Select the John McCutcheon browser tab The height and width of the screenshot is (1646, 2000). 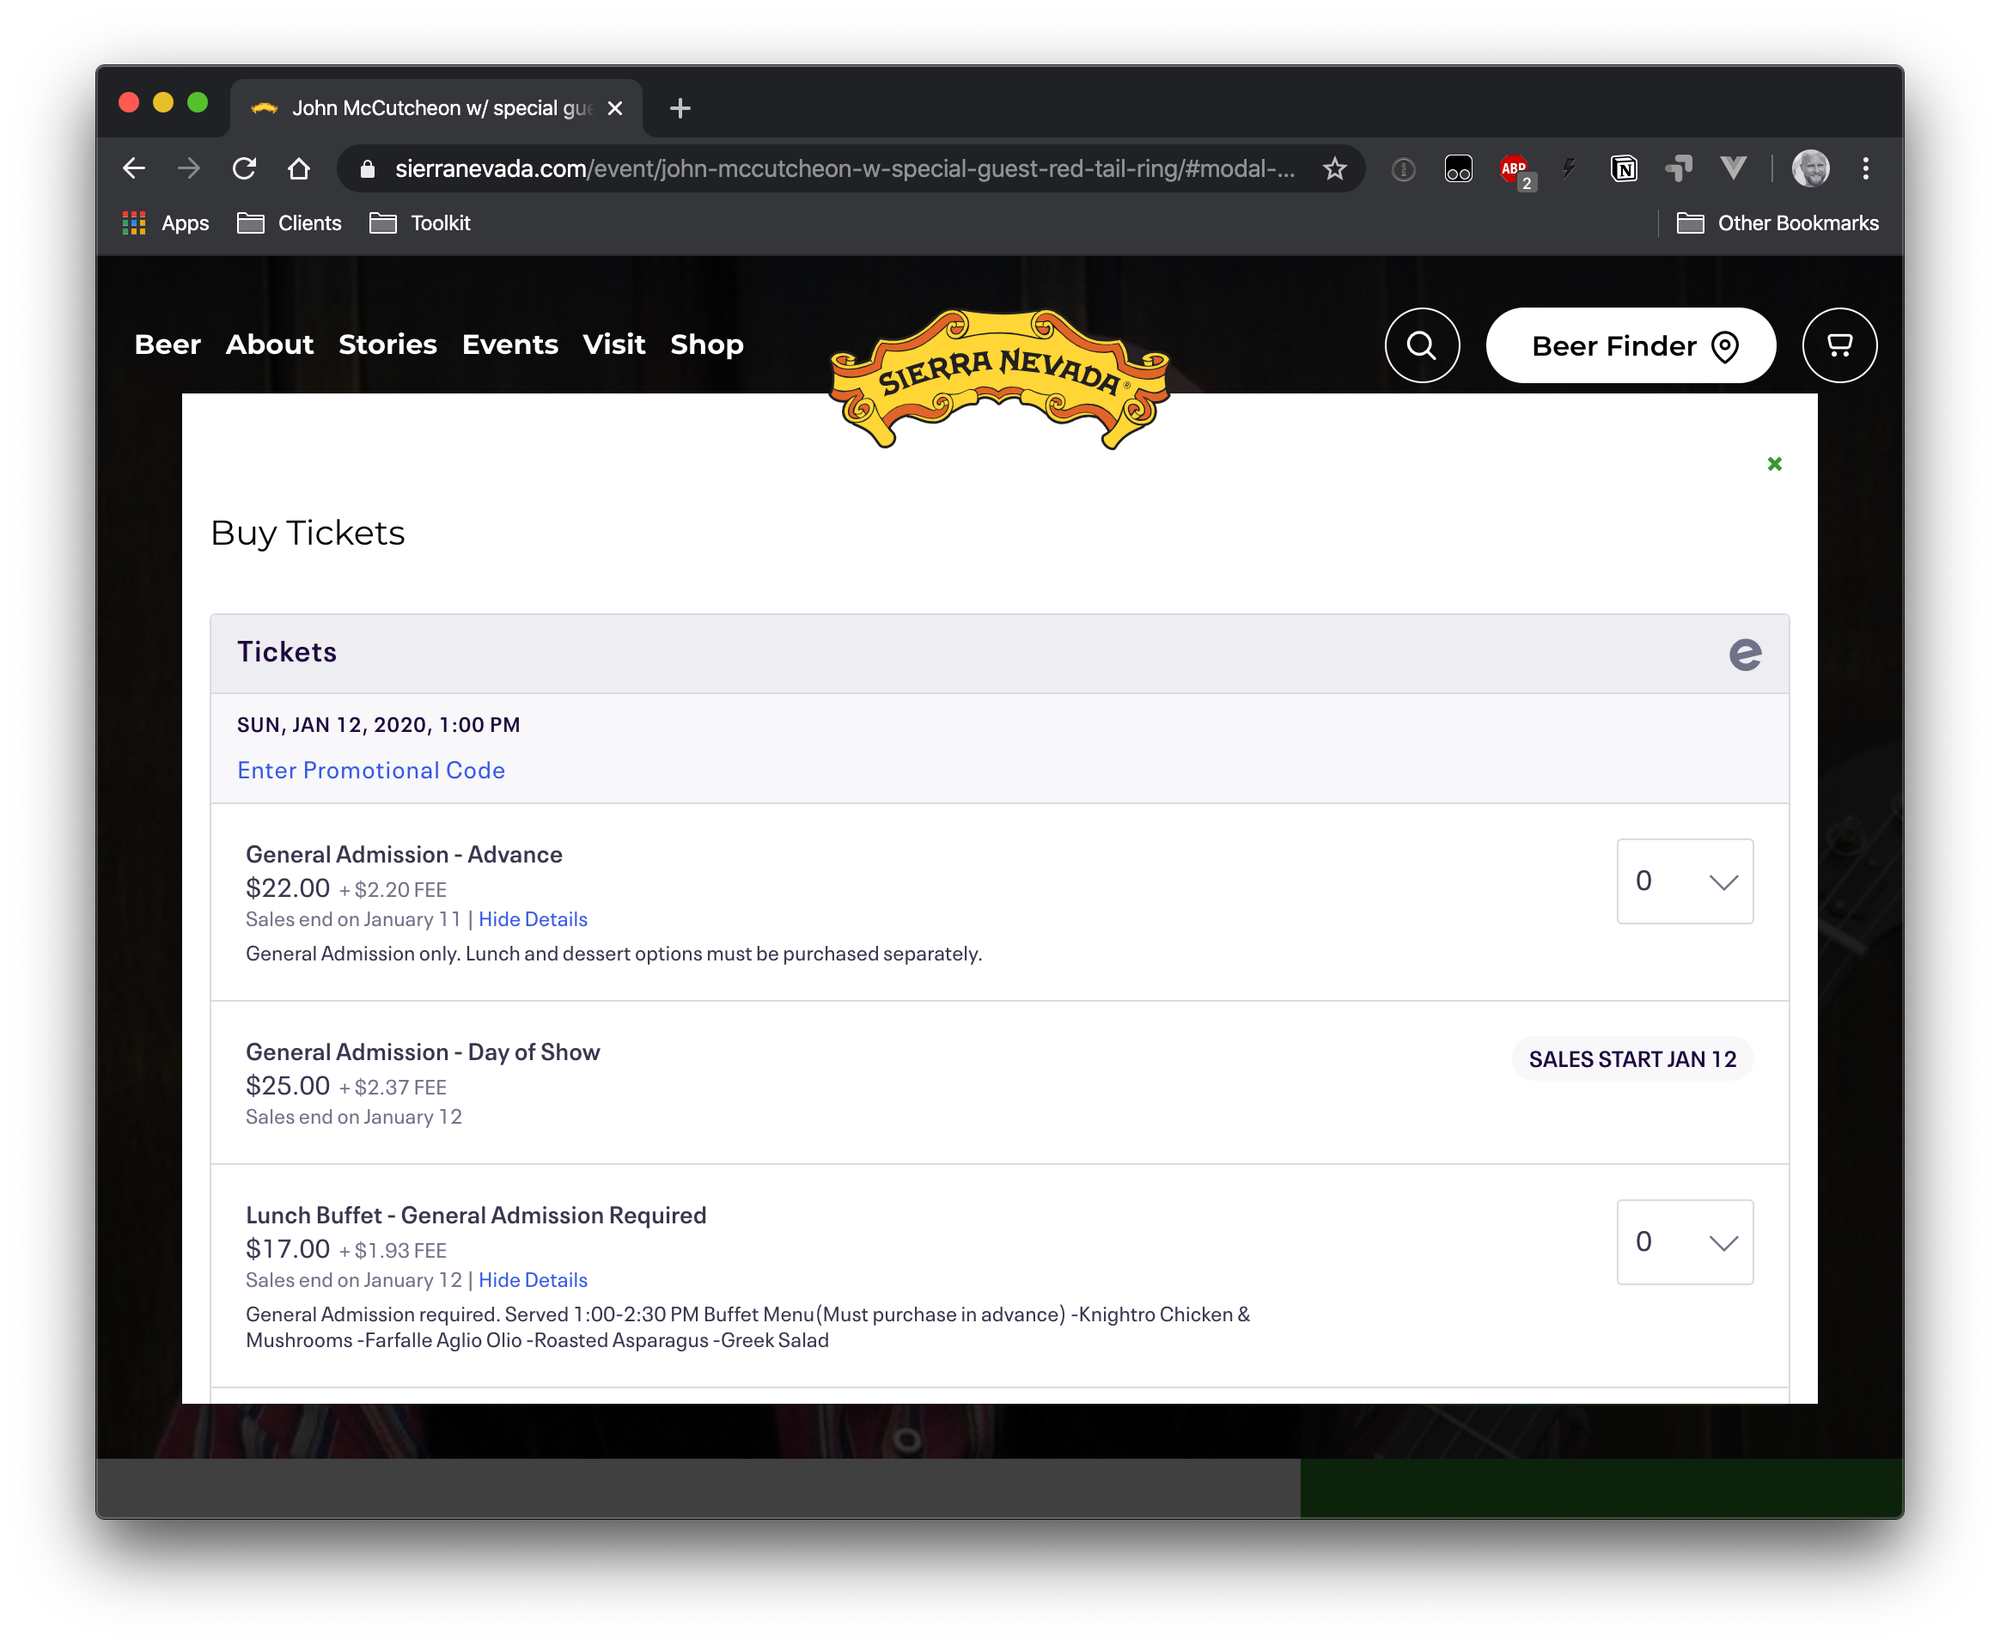point(420,107)
